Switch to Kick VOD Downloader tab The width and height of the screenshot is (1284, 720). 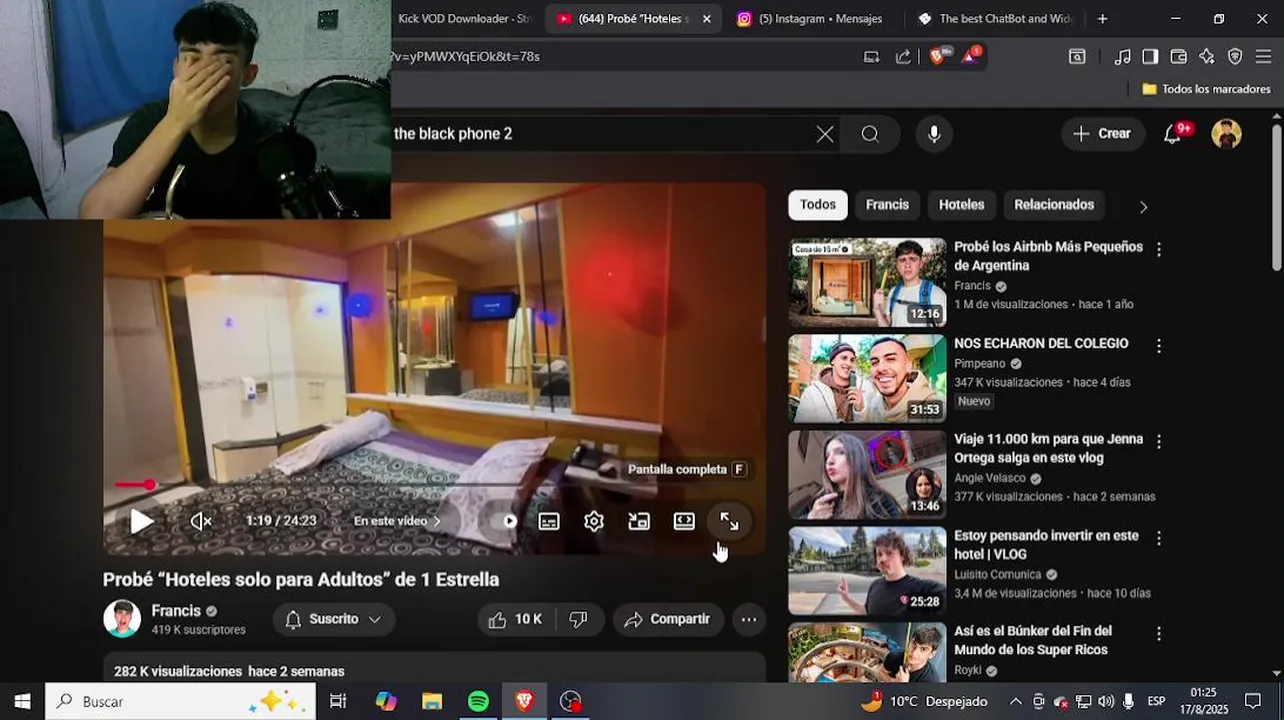(466, 19)
